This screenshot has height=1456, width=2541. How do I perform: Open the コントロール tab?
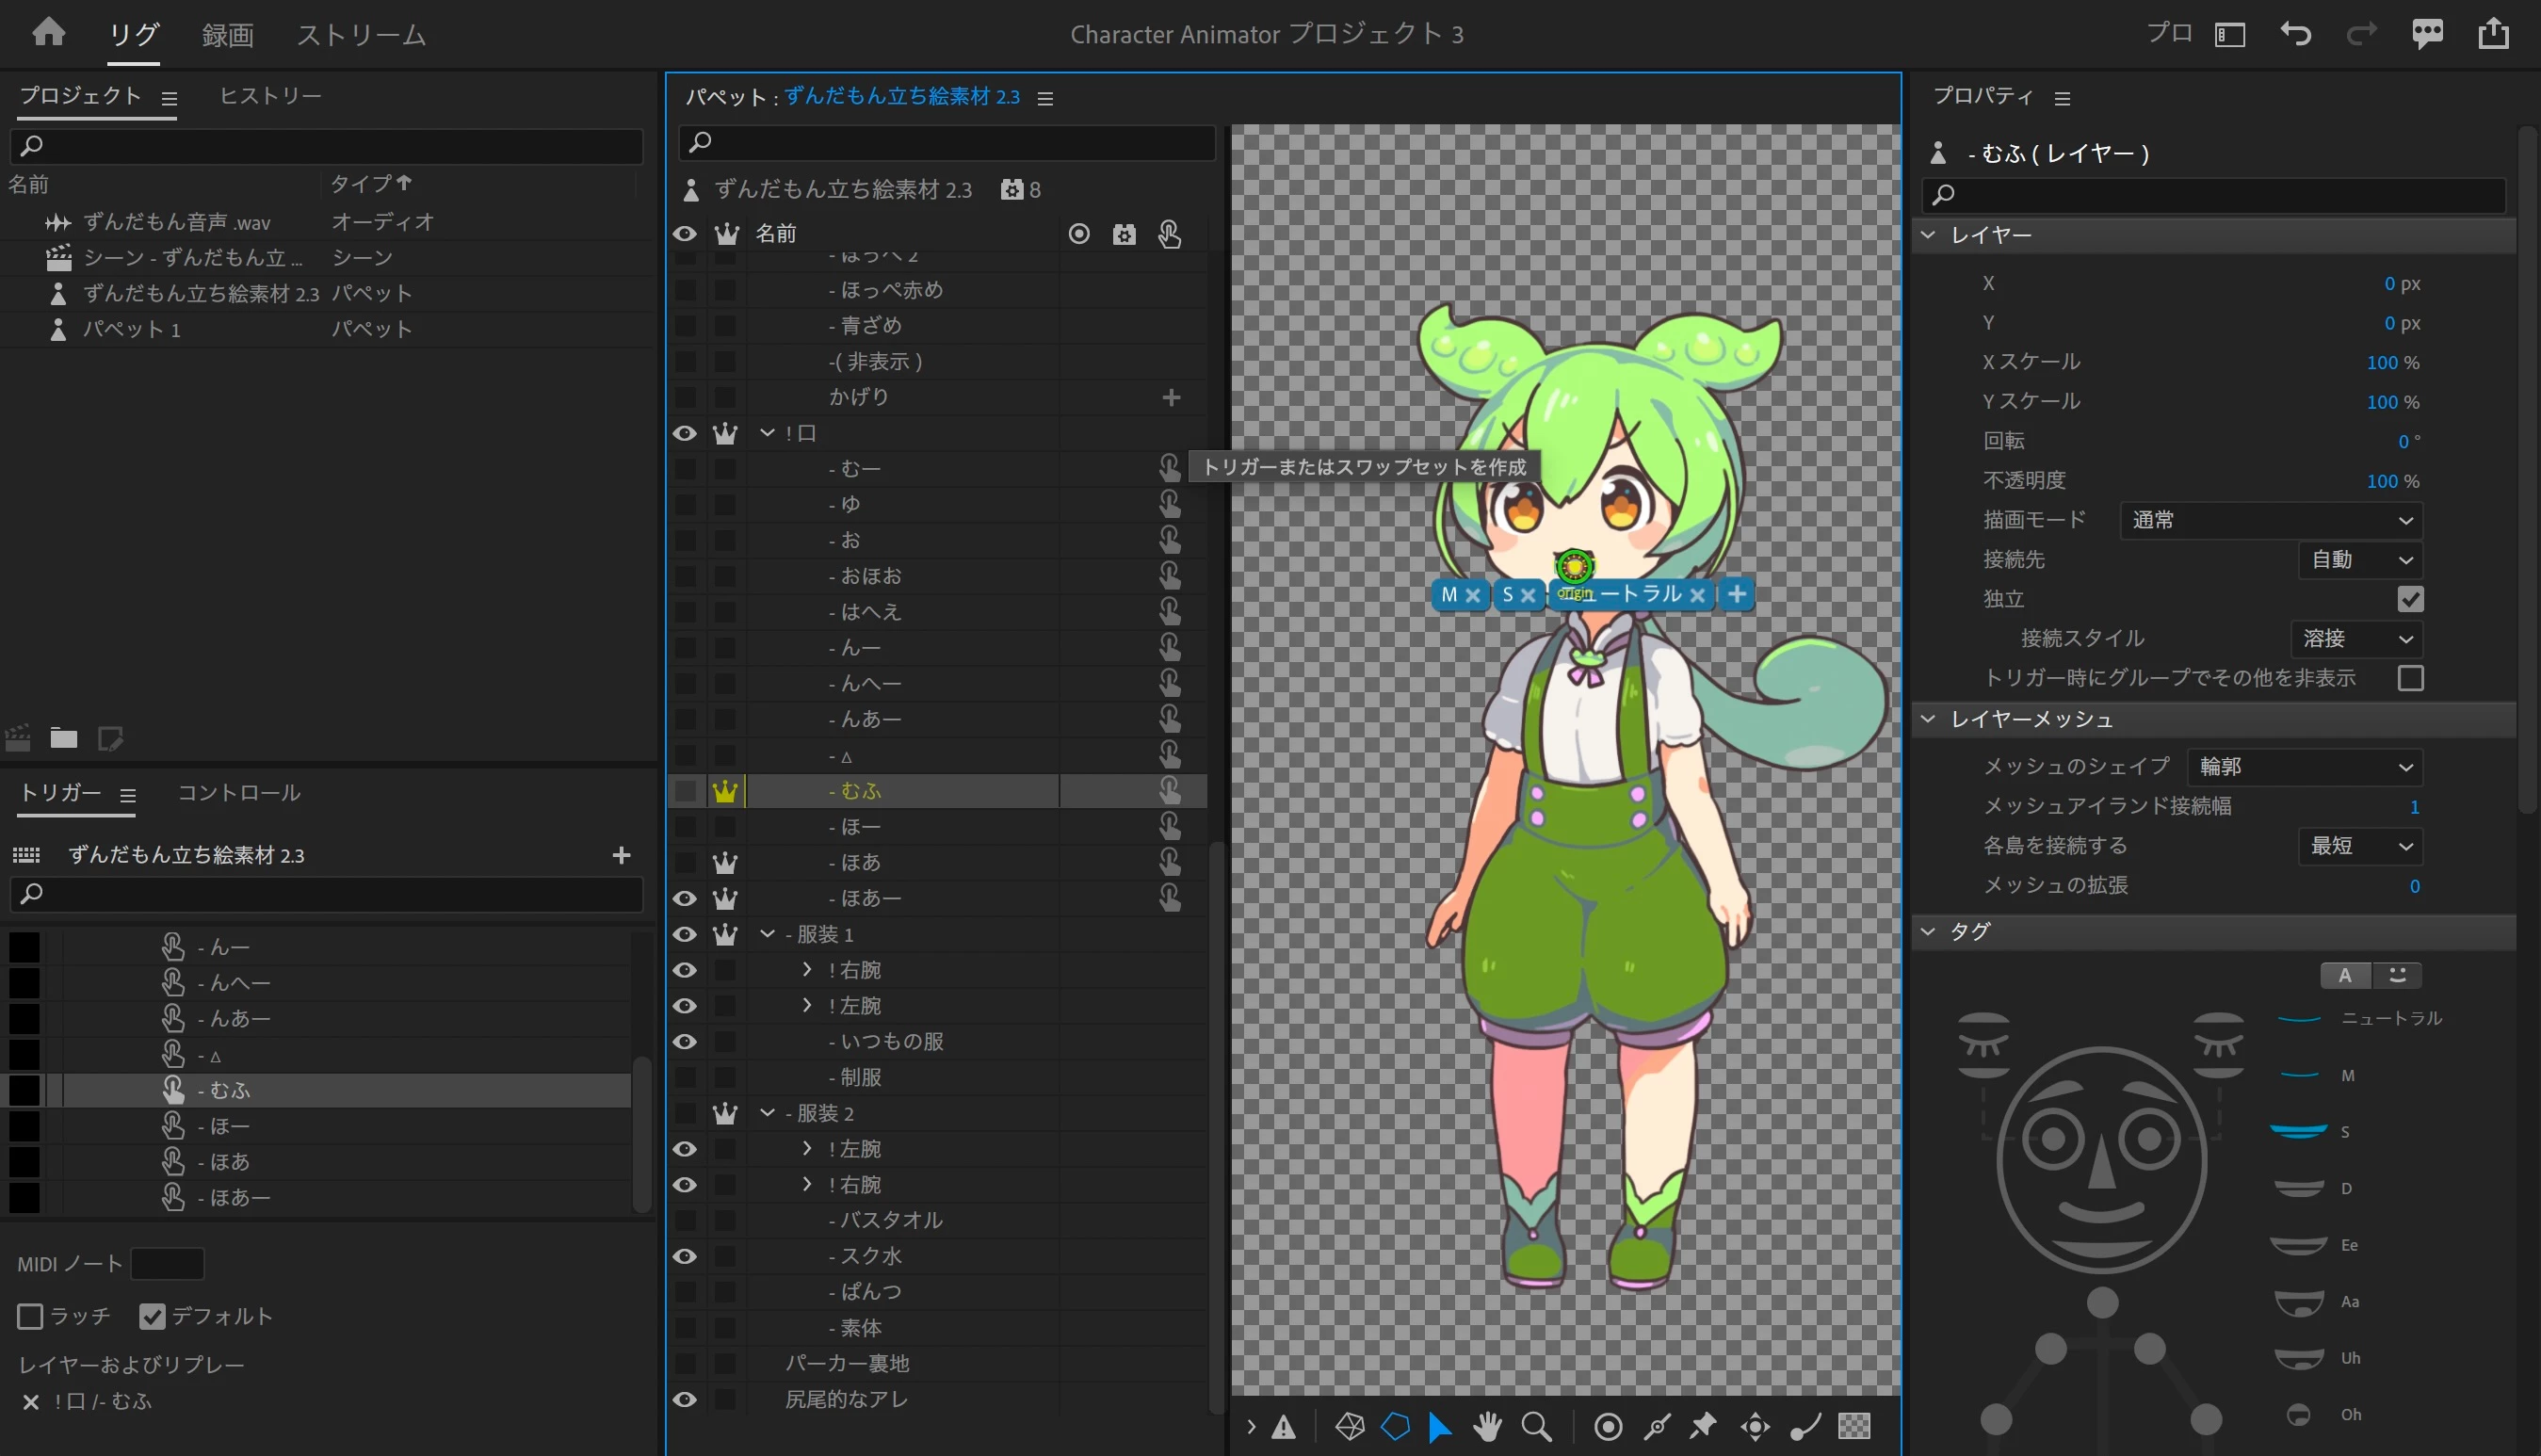click(x=238, y=793)
